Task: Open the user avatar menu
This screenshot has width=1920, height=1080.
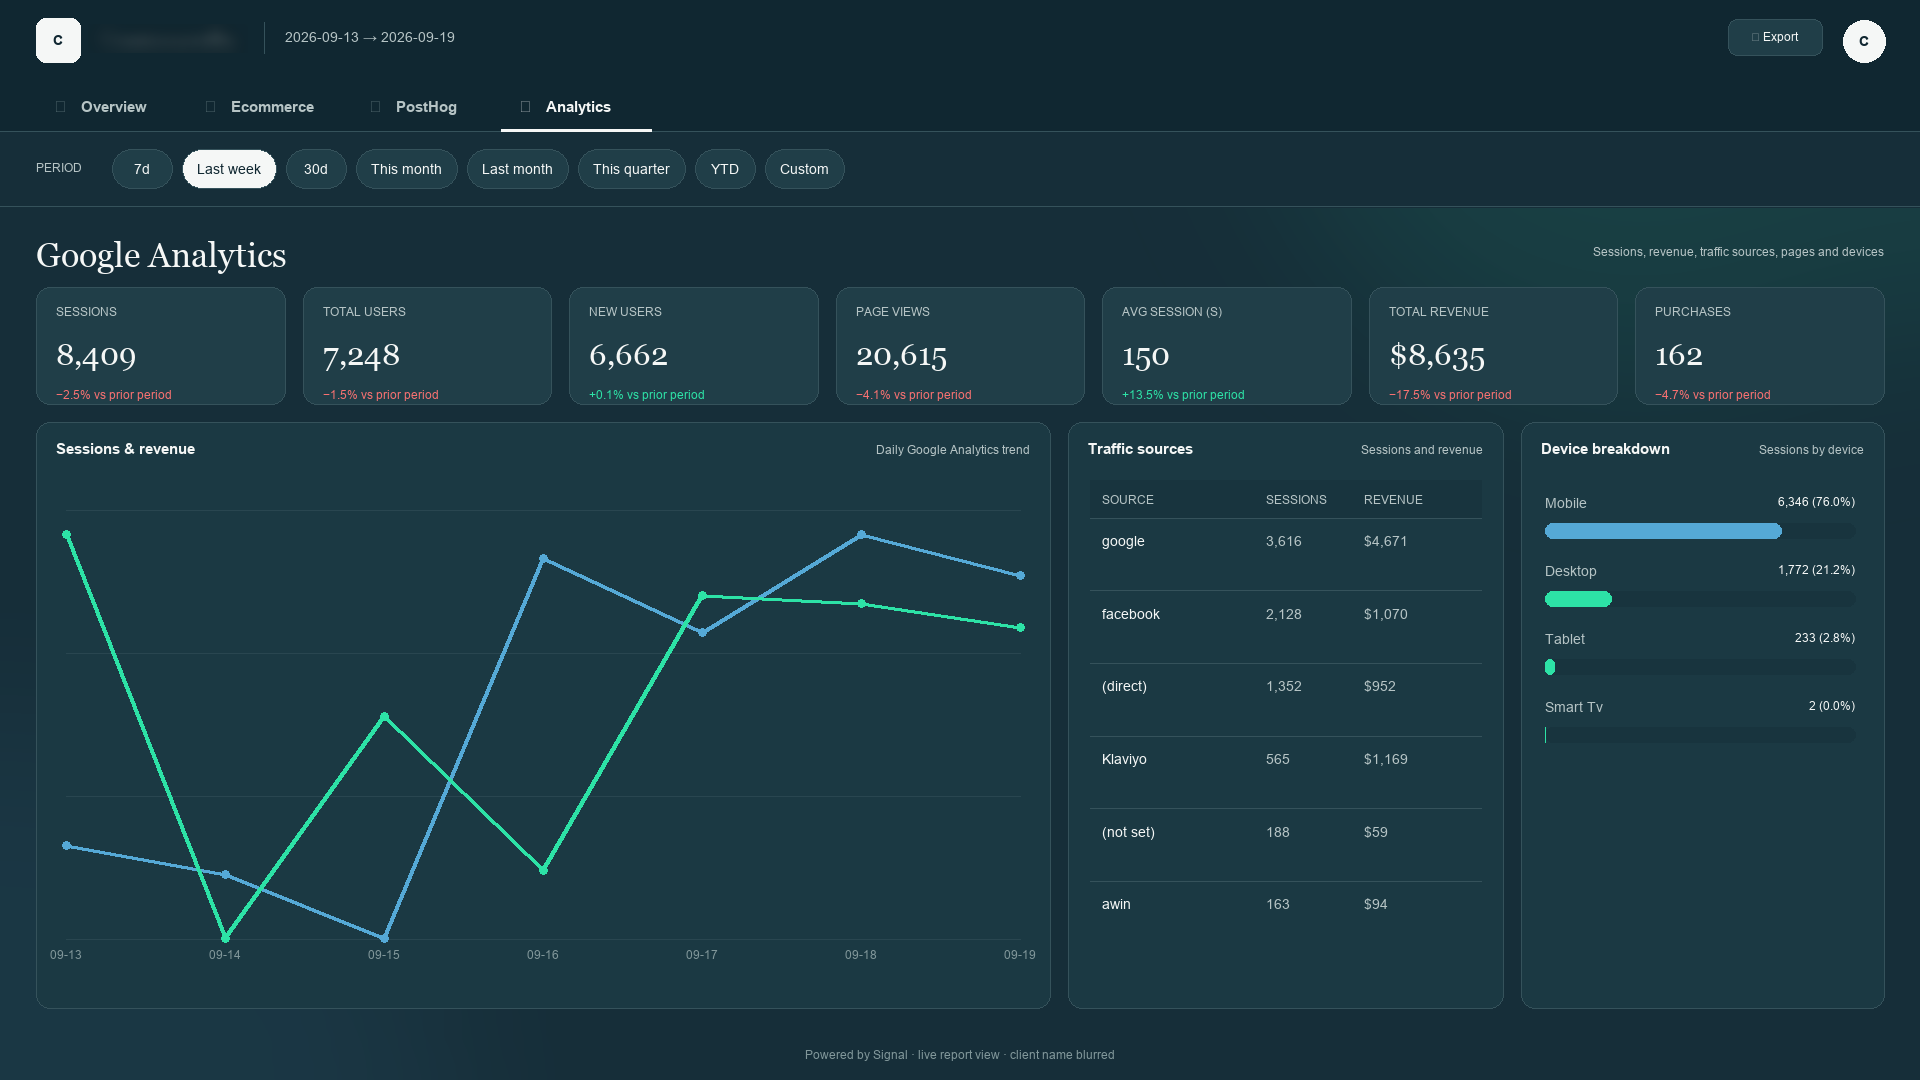Action: [x=1864, y=41]
